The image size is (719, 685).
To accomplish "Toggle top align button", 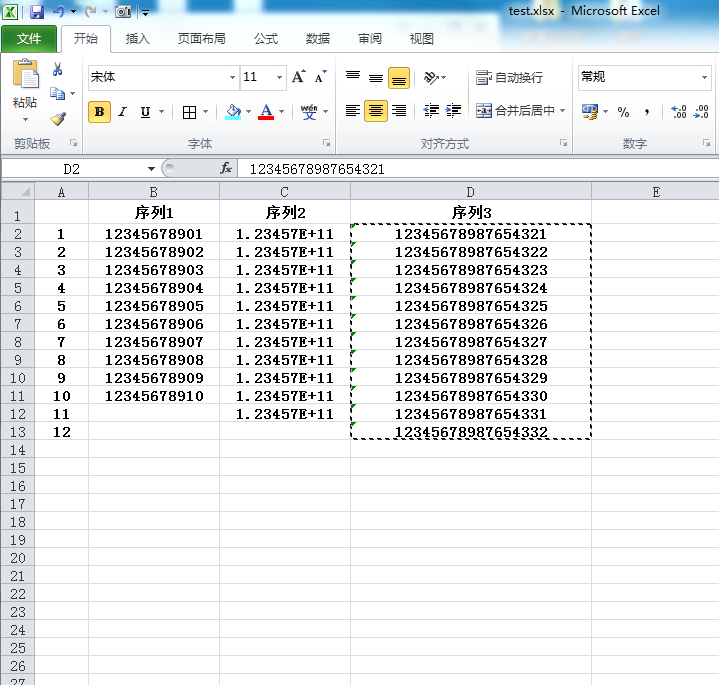I will (353, 77).
